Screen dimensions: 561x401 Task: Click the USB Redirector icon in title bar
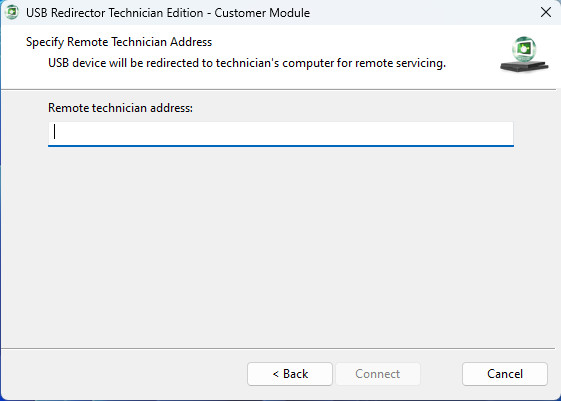12,13
